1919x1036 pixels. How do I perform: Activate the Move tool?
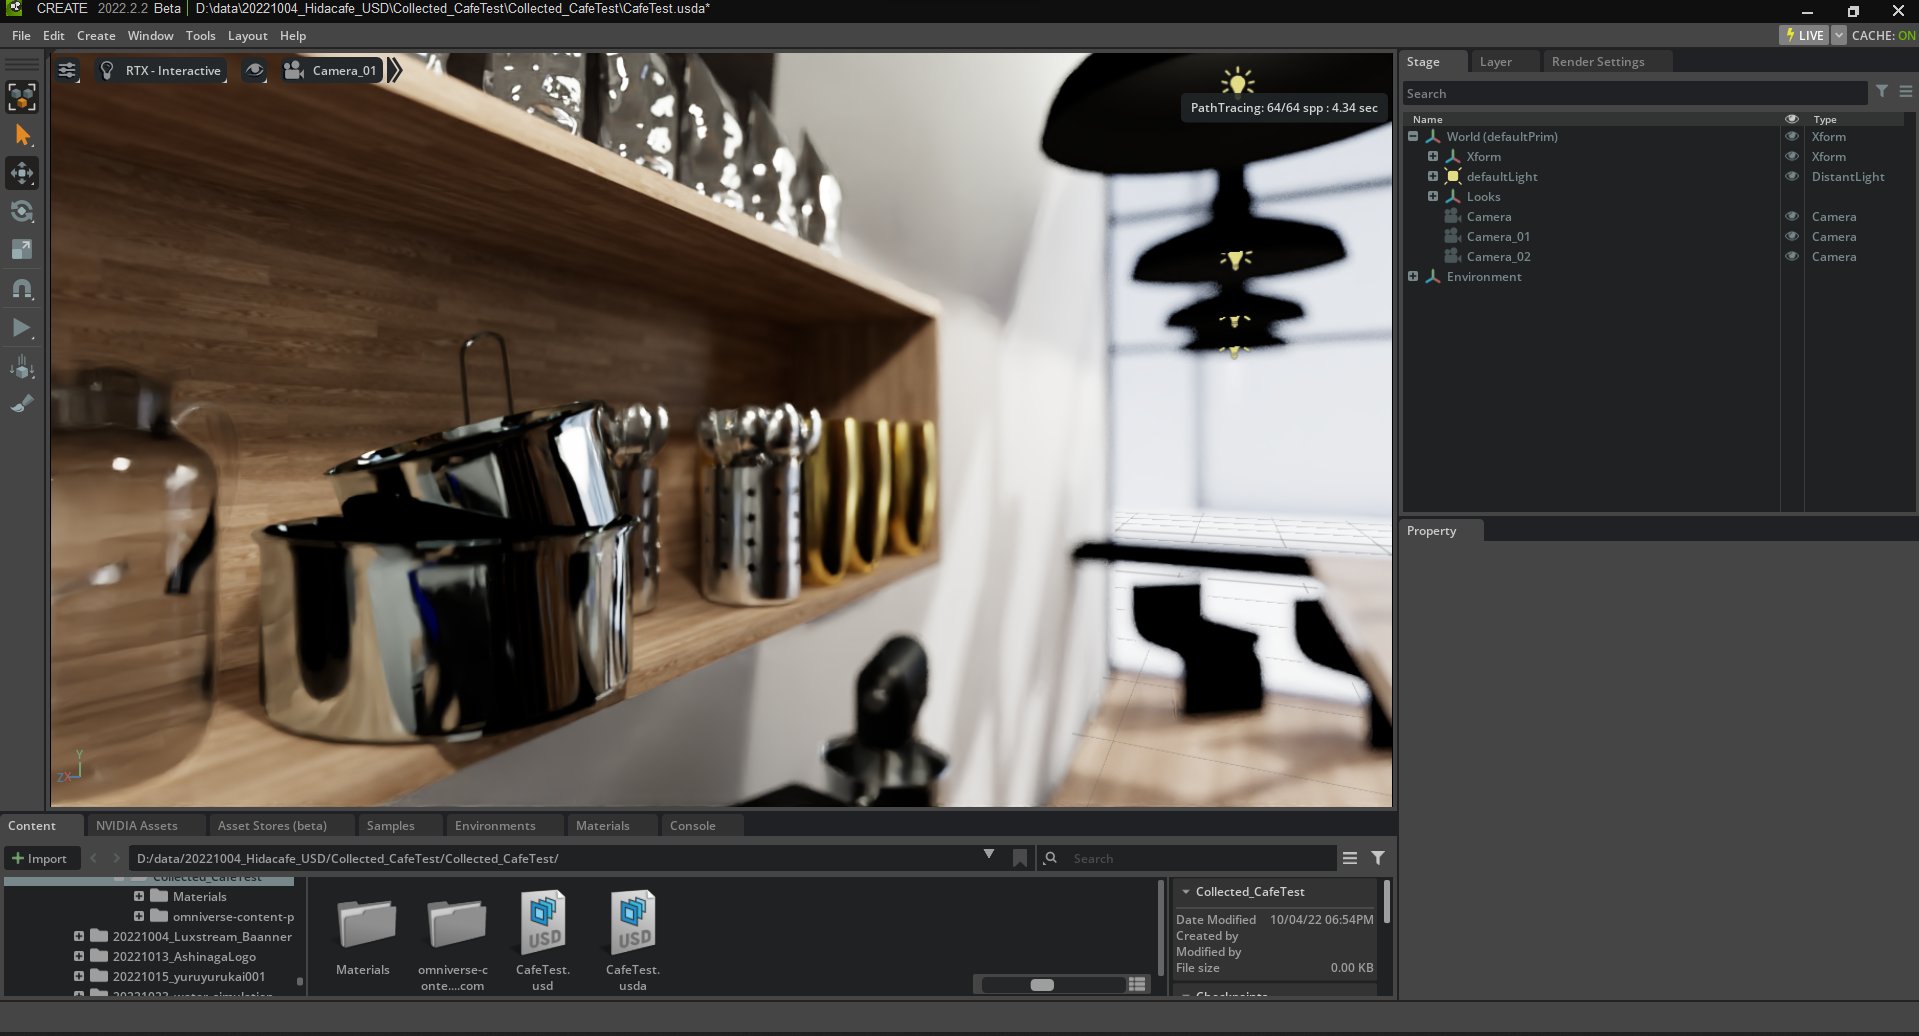22,173
